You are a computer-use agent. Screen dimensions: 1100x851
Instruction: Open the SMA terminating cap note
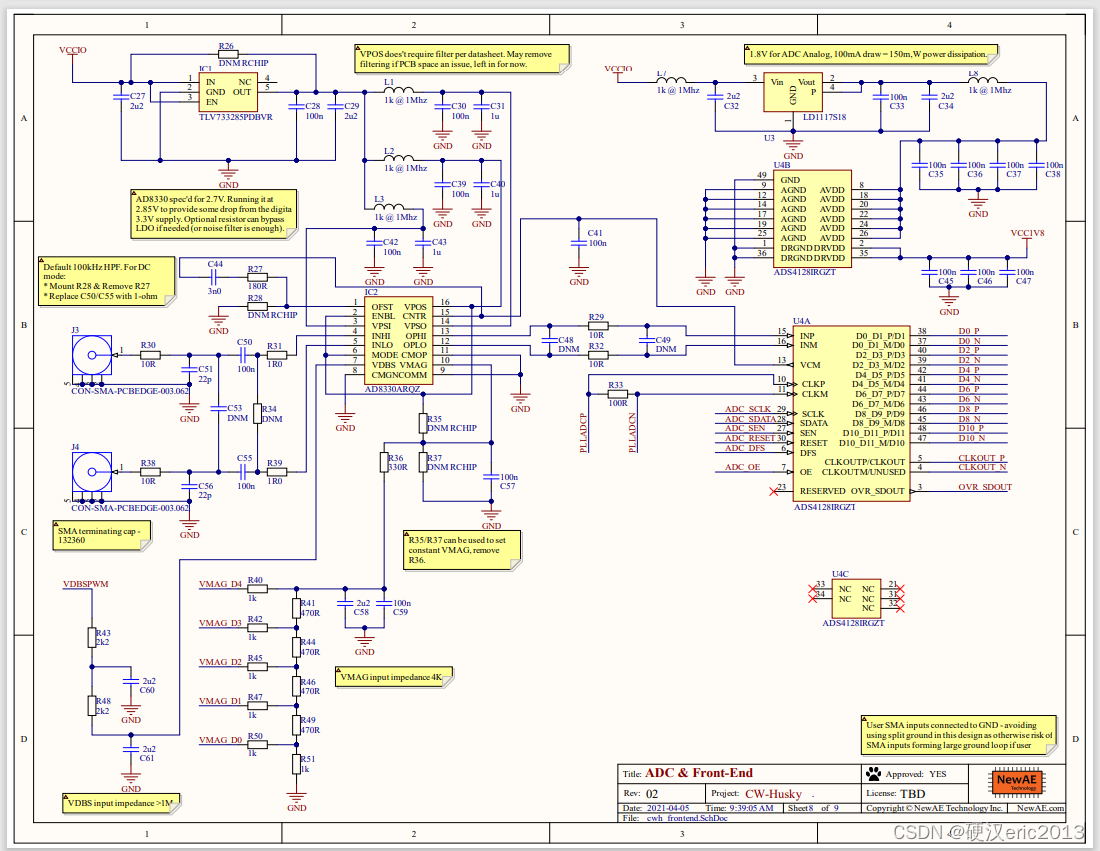click(x=102, y=536)
